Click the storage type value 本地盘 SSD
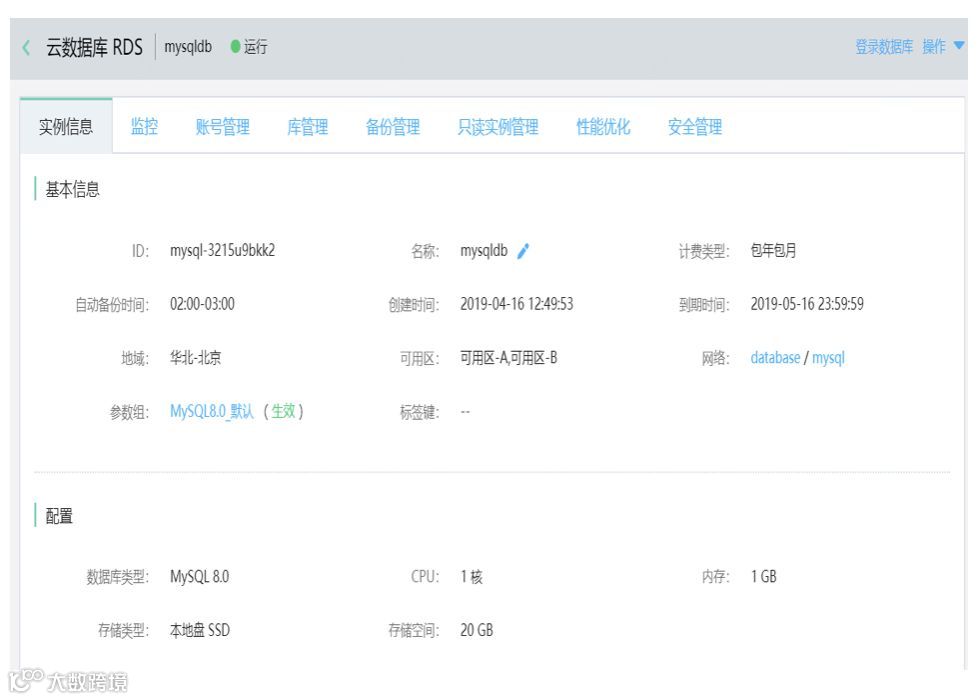This screenshot has width=980, height=700. 200,630
